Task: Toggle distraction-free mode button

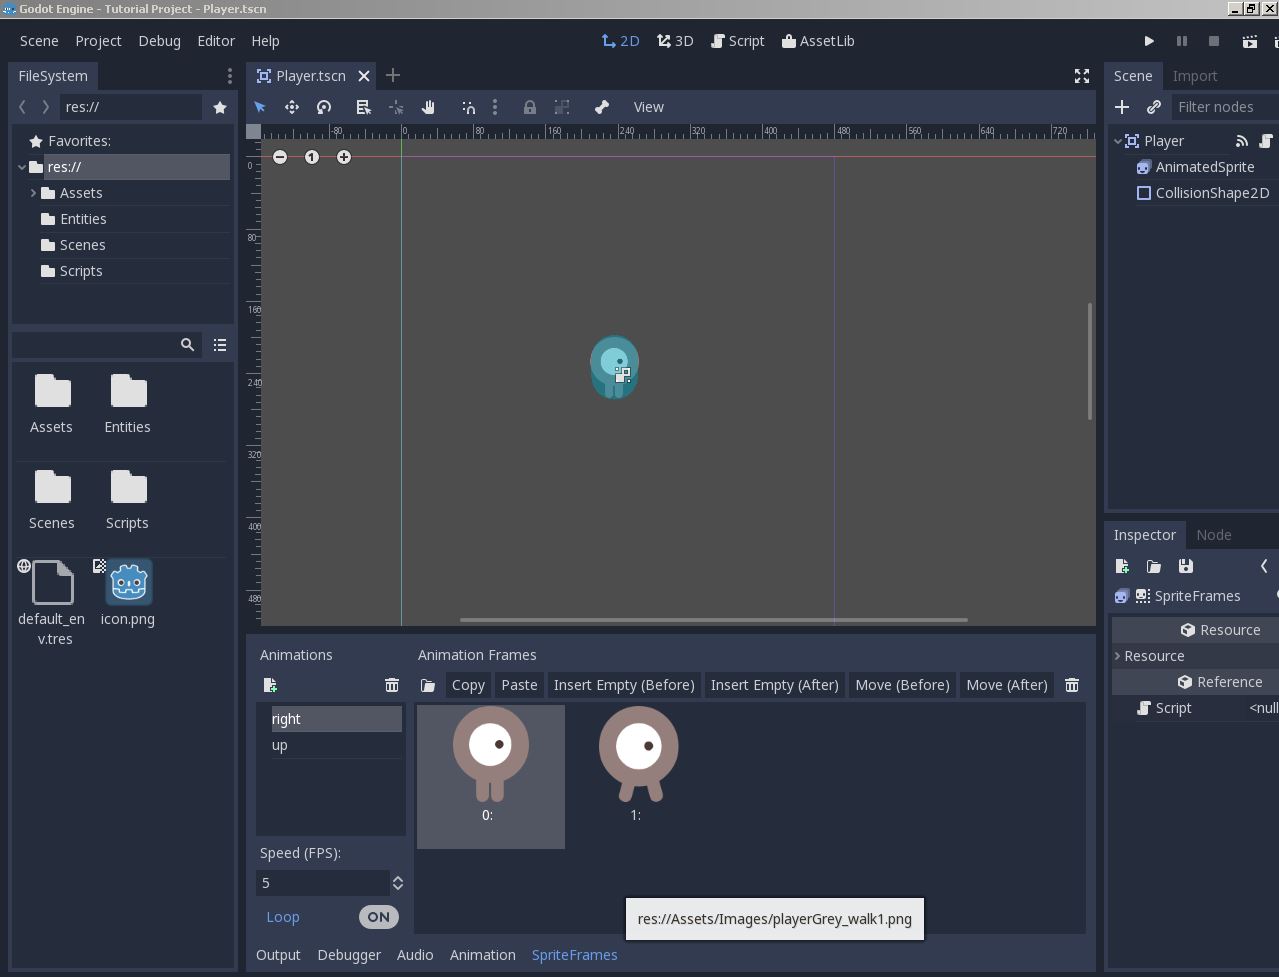Action: coord(1082,76)
